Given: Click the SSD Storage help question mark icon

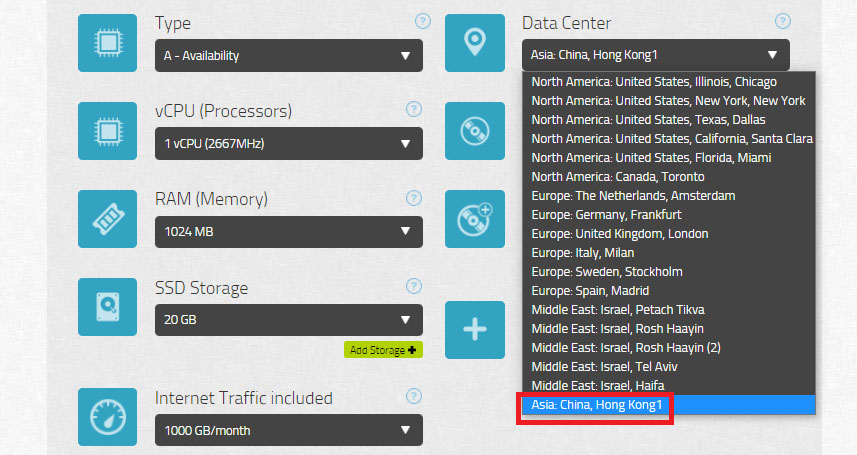Looking at the screenshot, I should click(x=414, y=286).
